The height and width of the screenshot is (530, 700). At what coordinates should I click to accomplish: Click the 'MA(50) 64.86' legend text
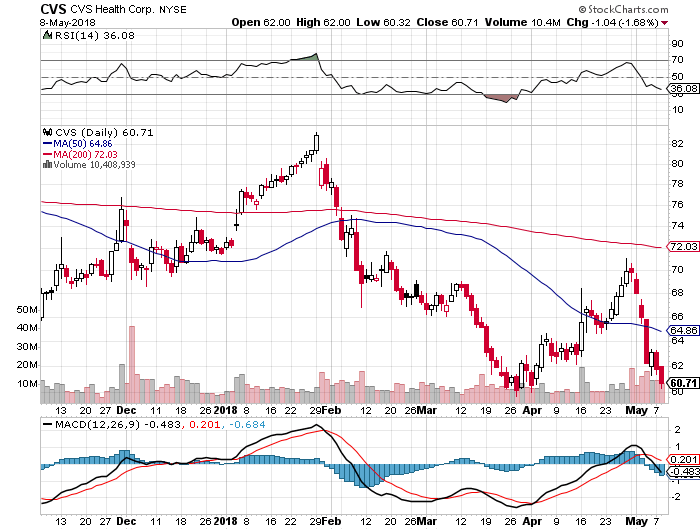[x=83, y=144]
